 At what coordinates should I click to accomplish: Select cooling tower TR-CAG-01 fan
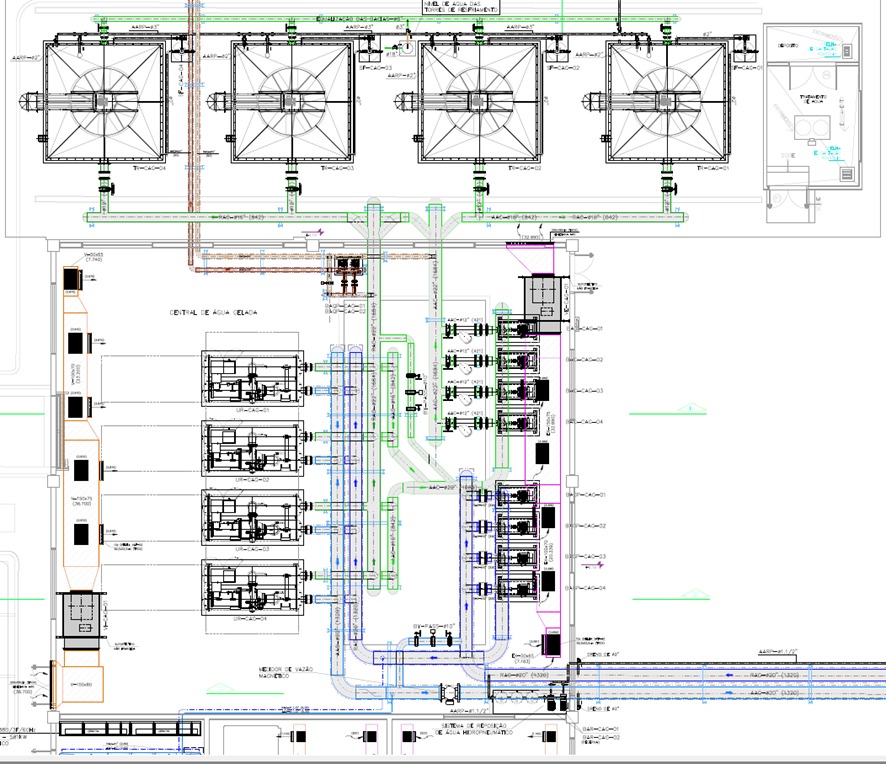pyautogui.click(x=665, y=100)
